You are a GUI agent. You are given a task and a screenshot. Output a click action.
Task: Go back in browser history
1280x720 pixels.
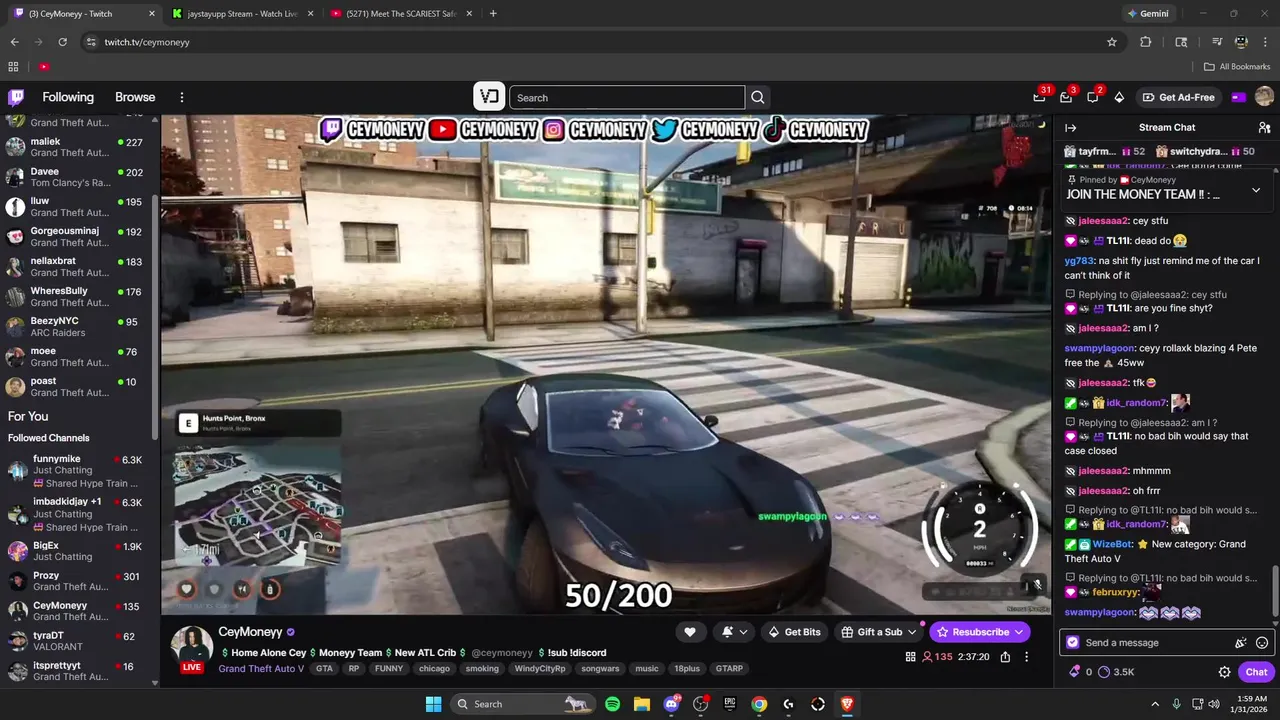click(14, 42)
